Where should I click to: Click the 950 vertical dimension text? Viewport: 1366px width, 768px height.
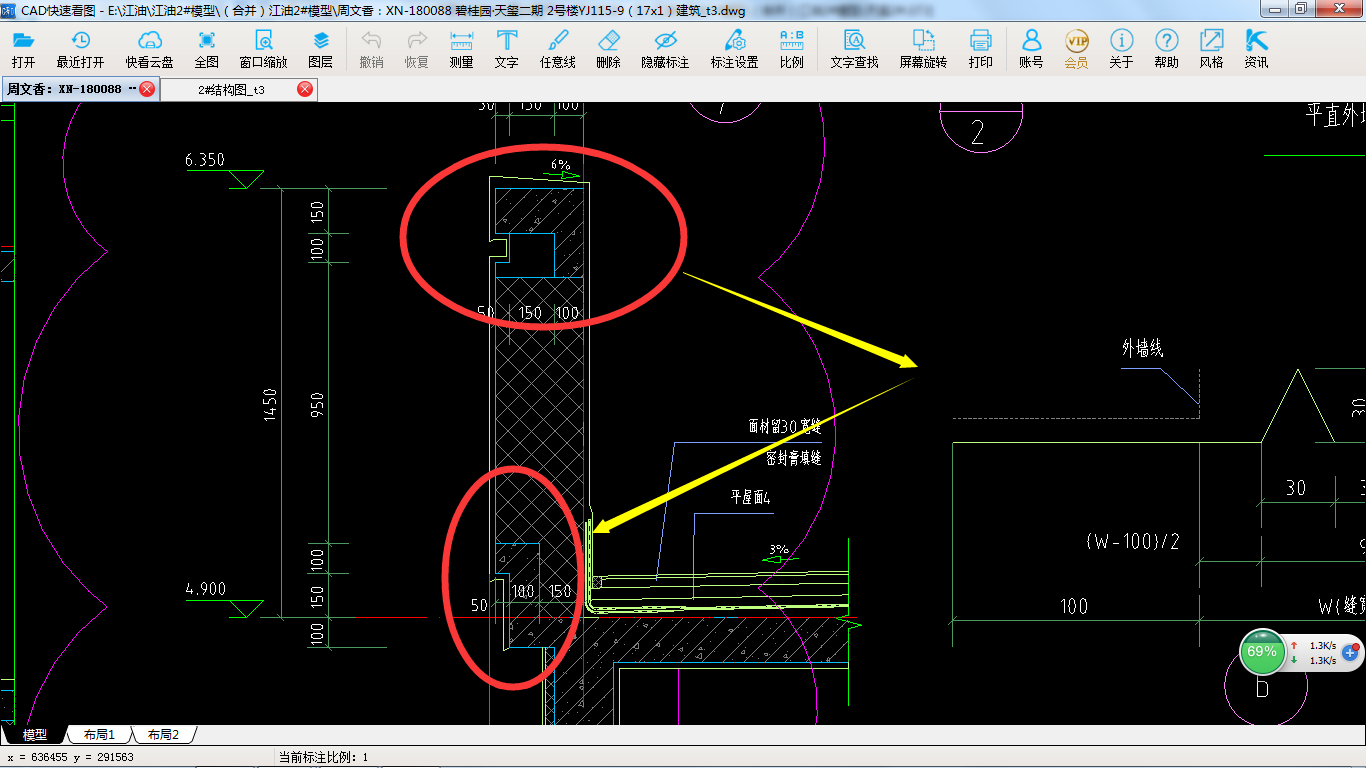[x=317, y=404]
